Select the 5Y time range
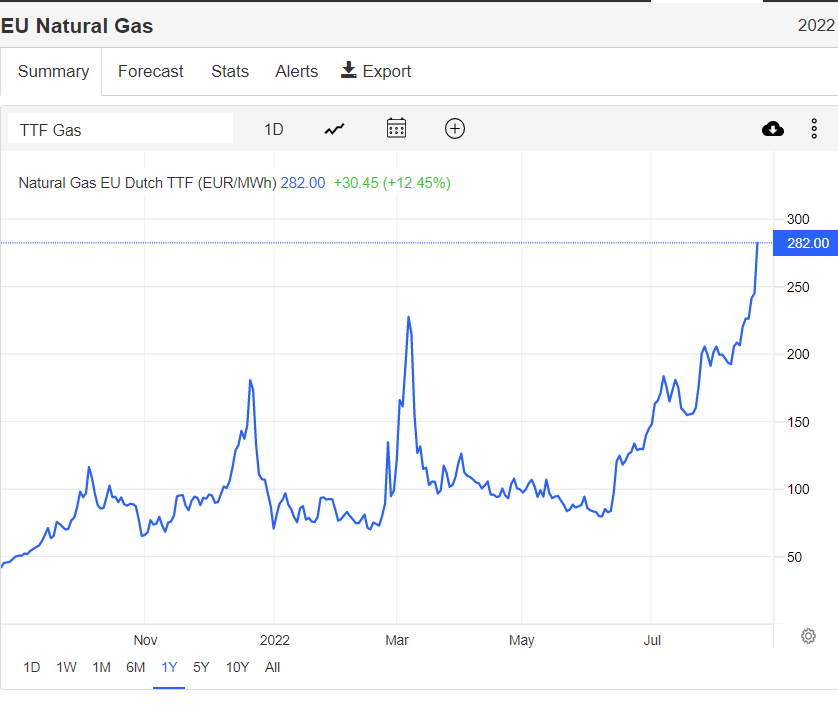The image size is (838, 708). (x=201, y=667)
